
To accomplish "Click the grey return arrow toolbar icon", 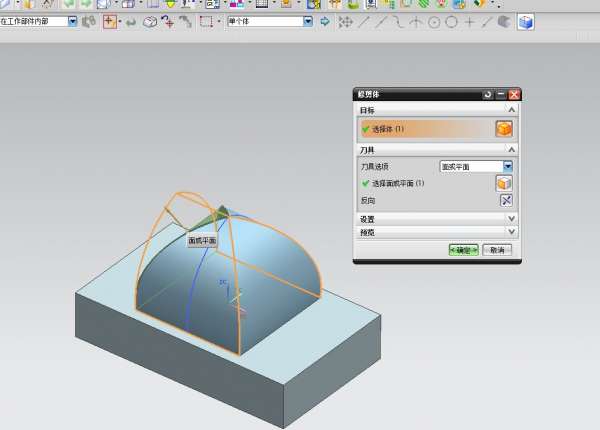I will coord(131,22).
